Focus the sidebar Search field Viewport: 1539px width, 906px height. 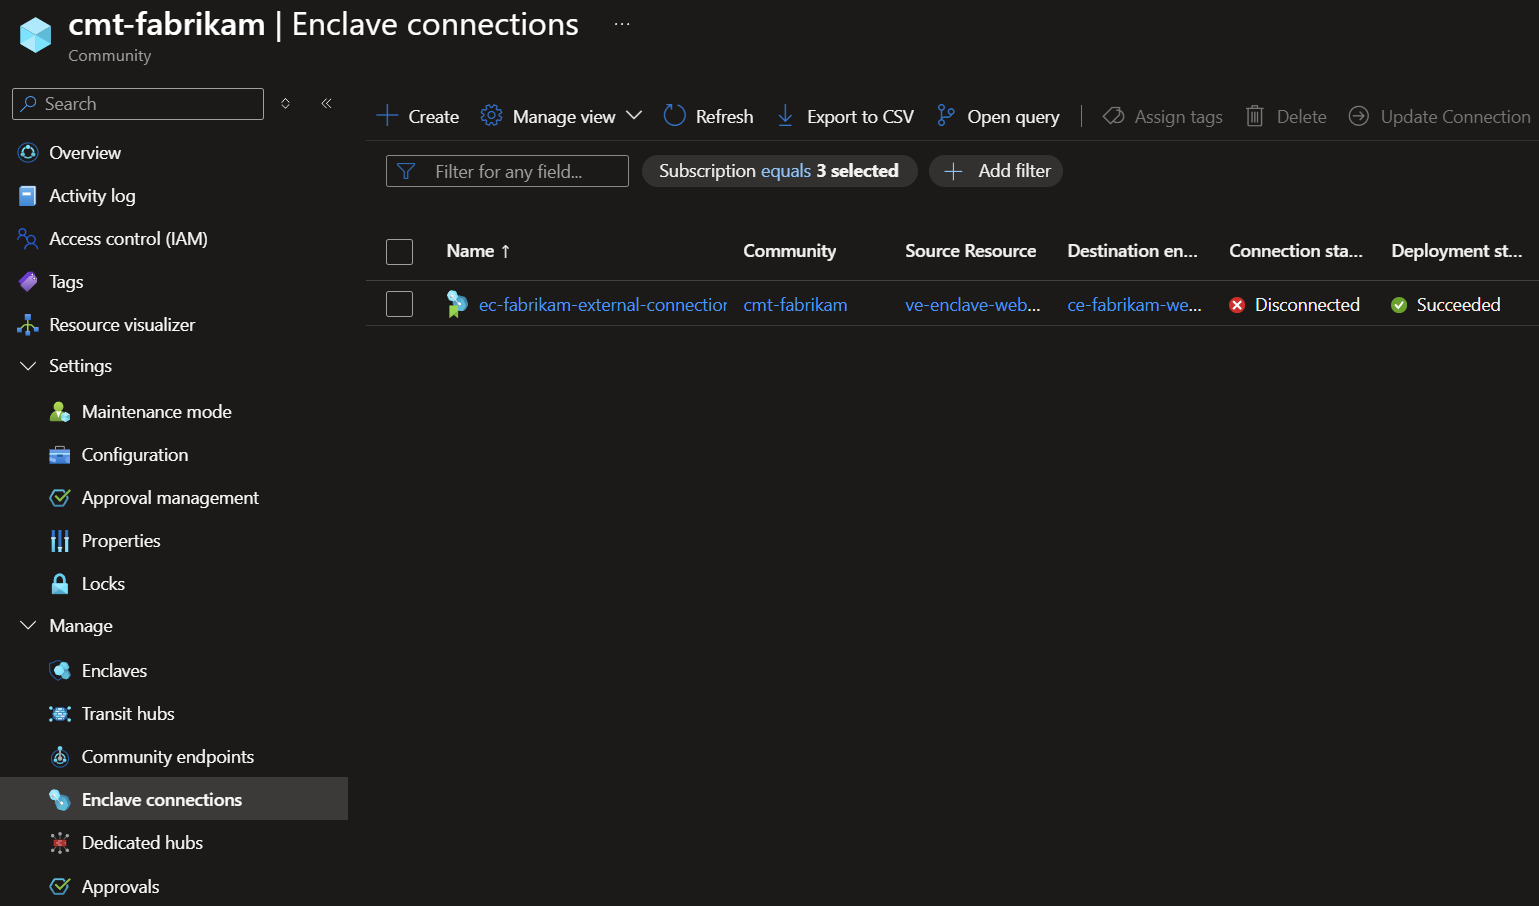coord(138,104)
